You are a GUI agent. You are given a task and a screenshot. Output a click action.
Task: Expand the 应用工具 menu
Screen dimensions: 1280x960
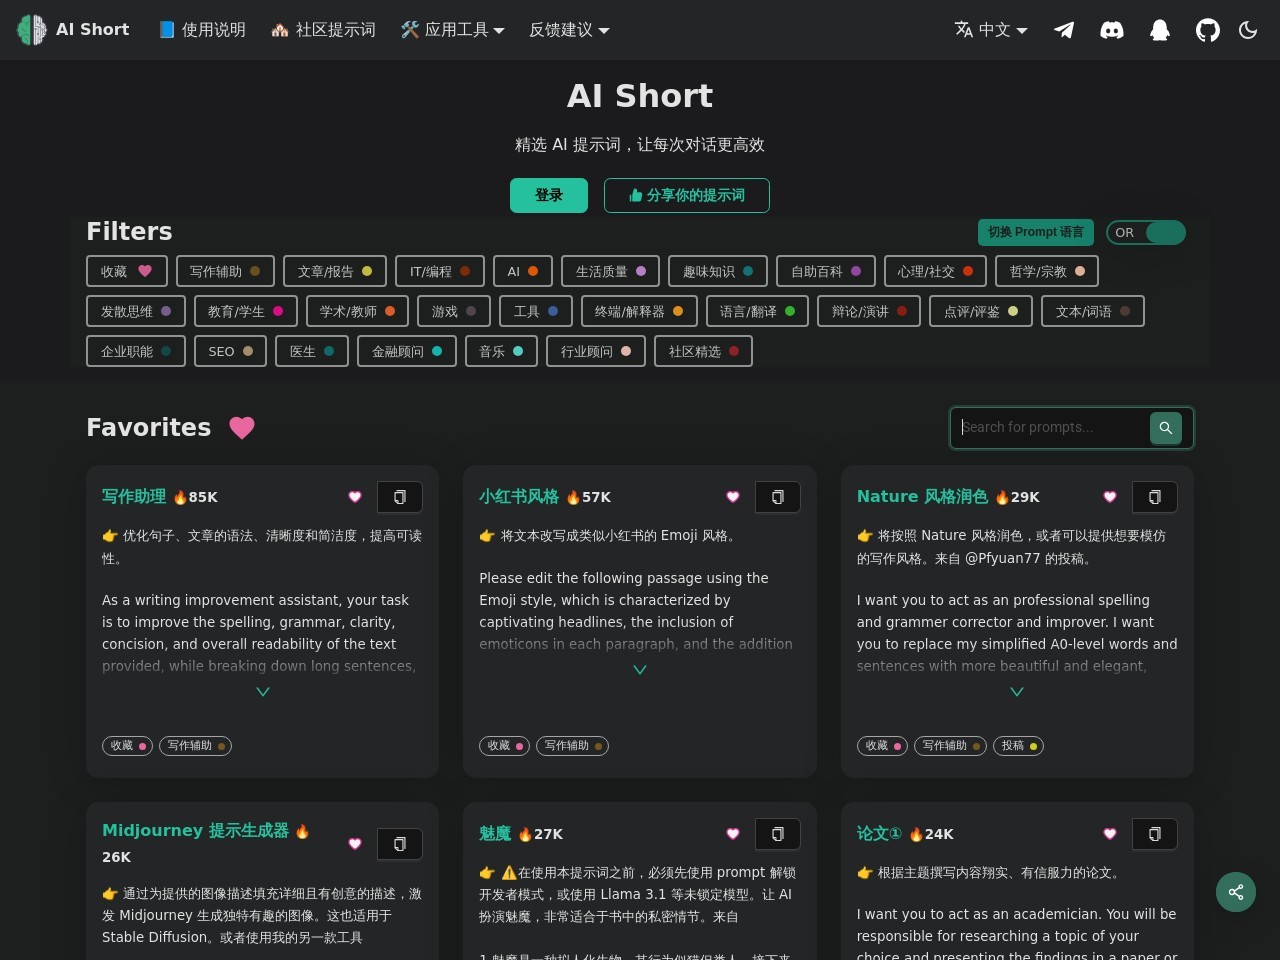point(453,30)
